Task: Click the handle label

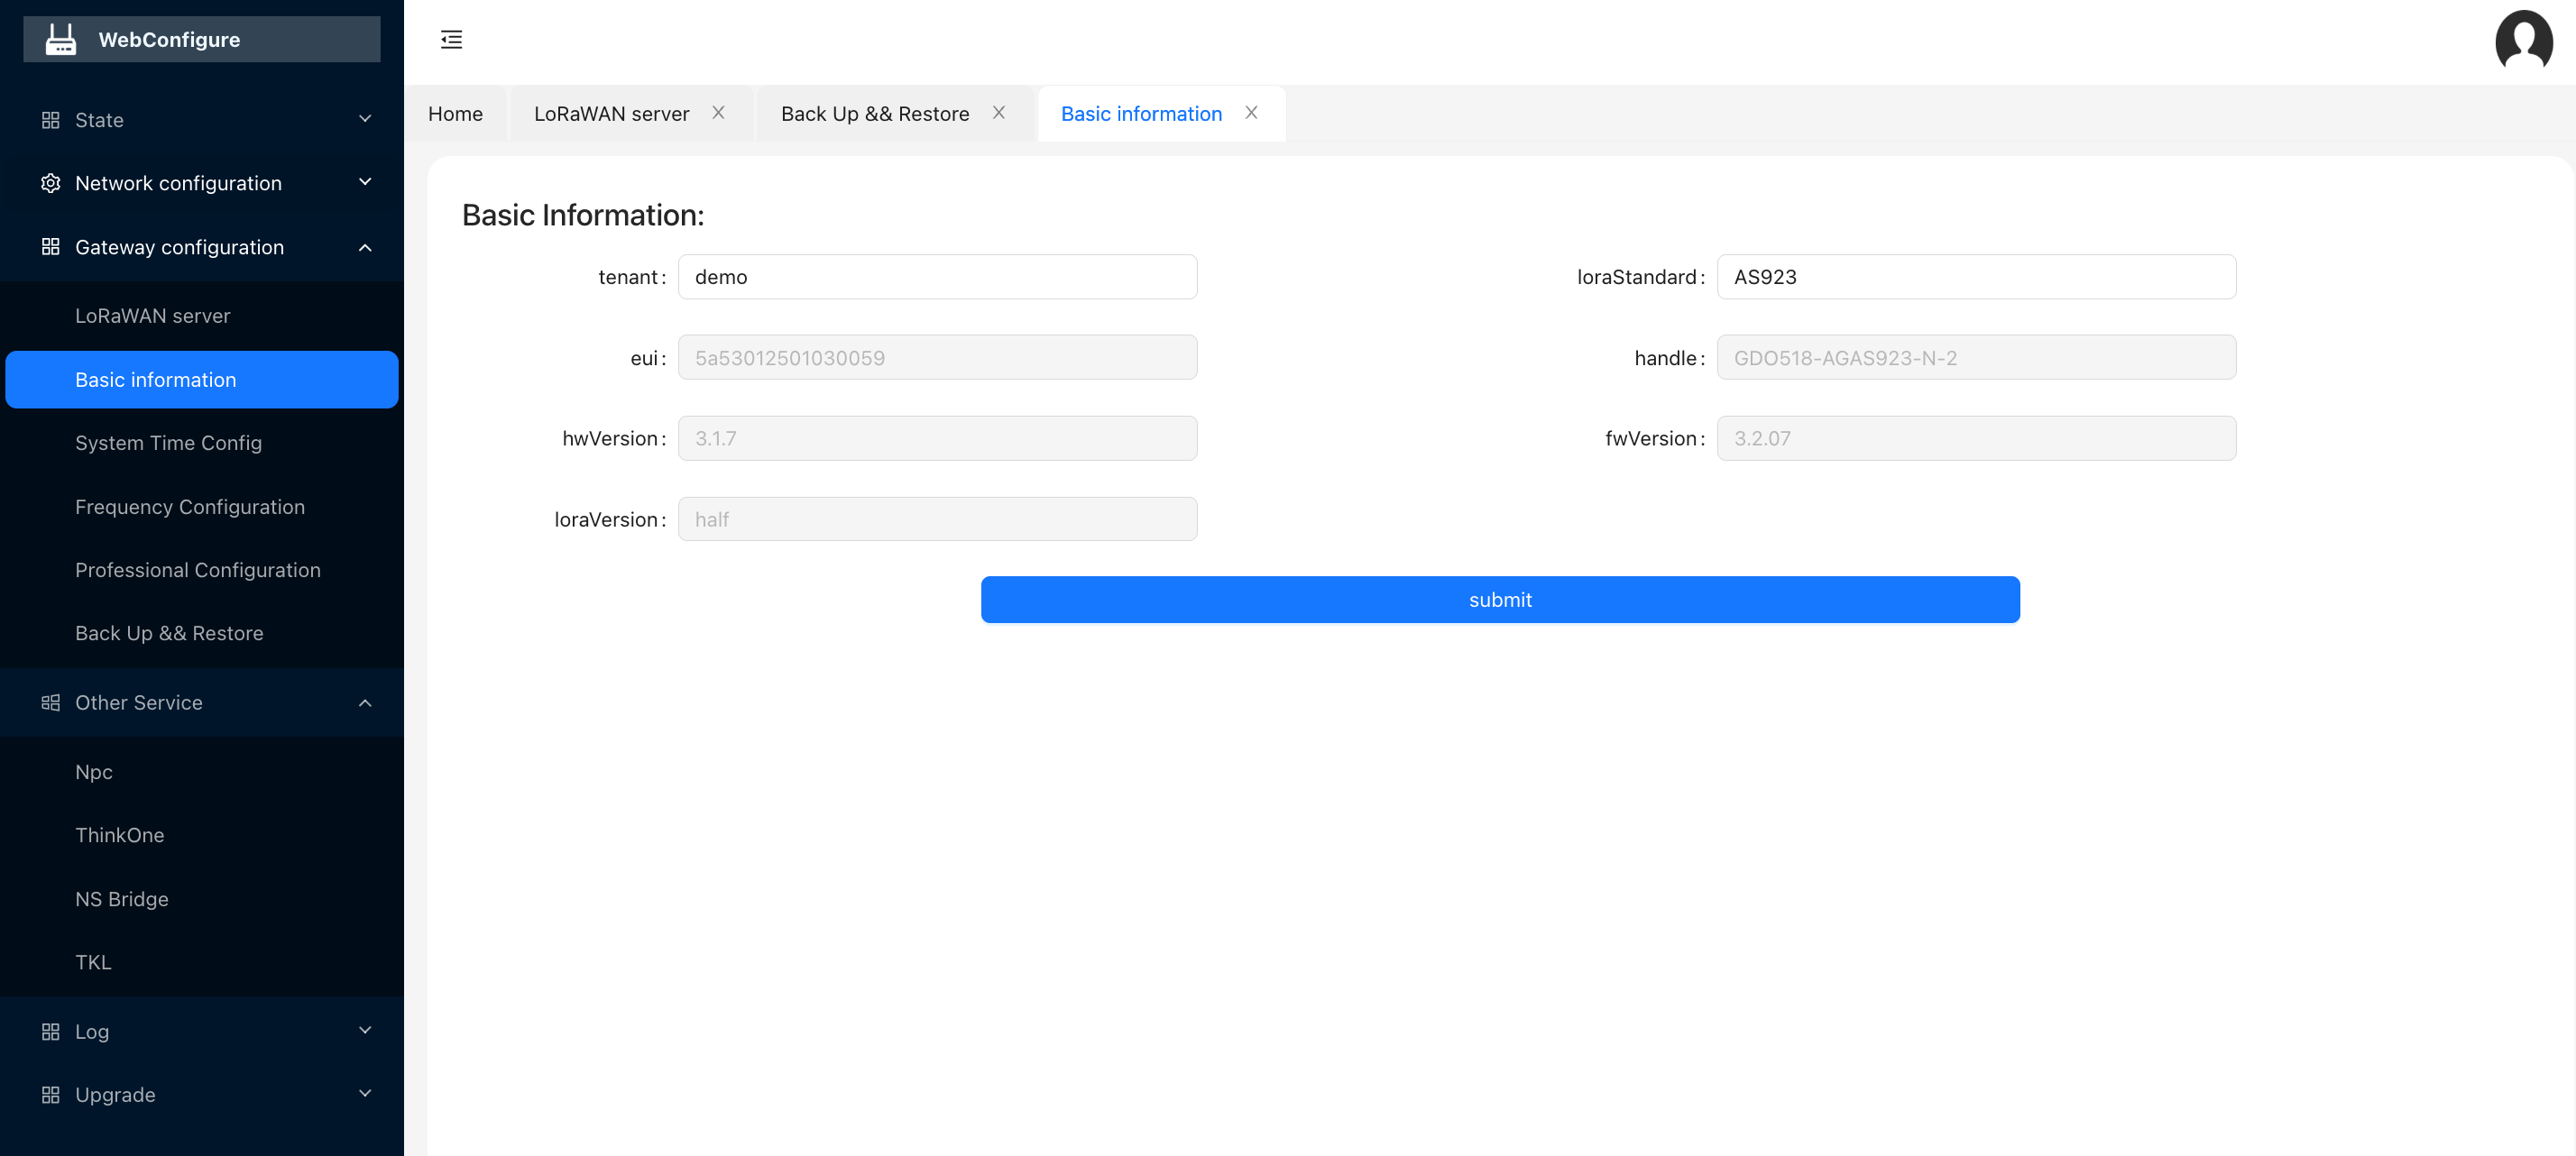Action: (1670, 358)
